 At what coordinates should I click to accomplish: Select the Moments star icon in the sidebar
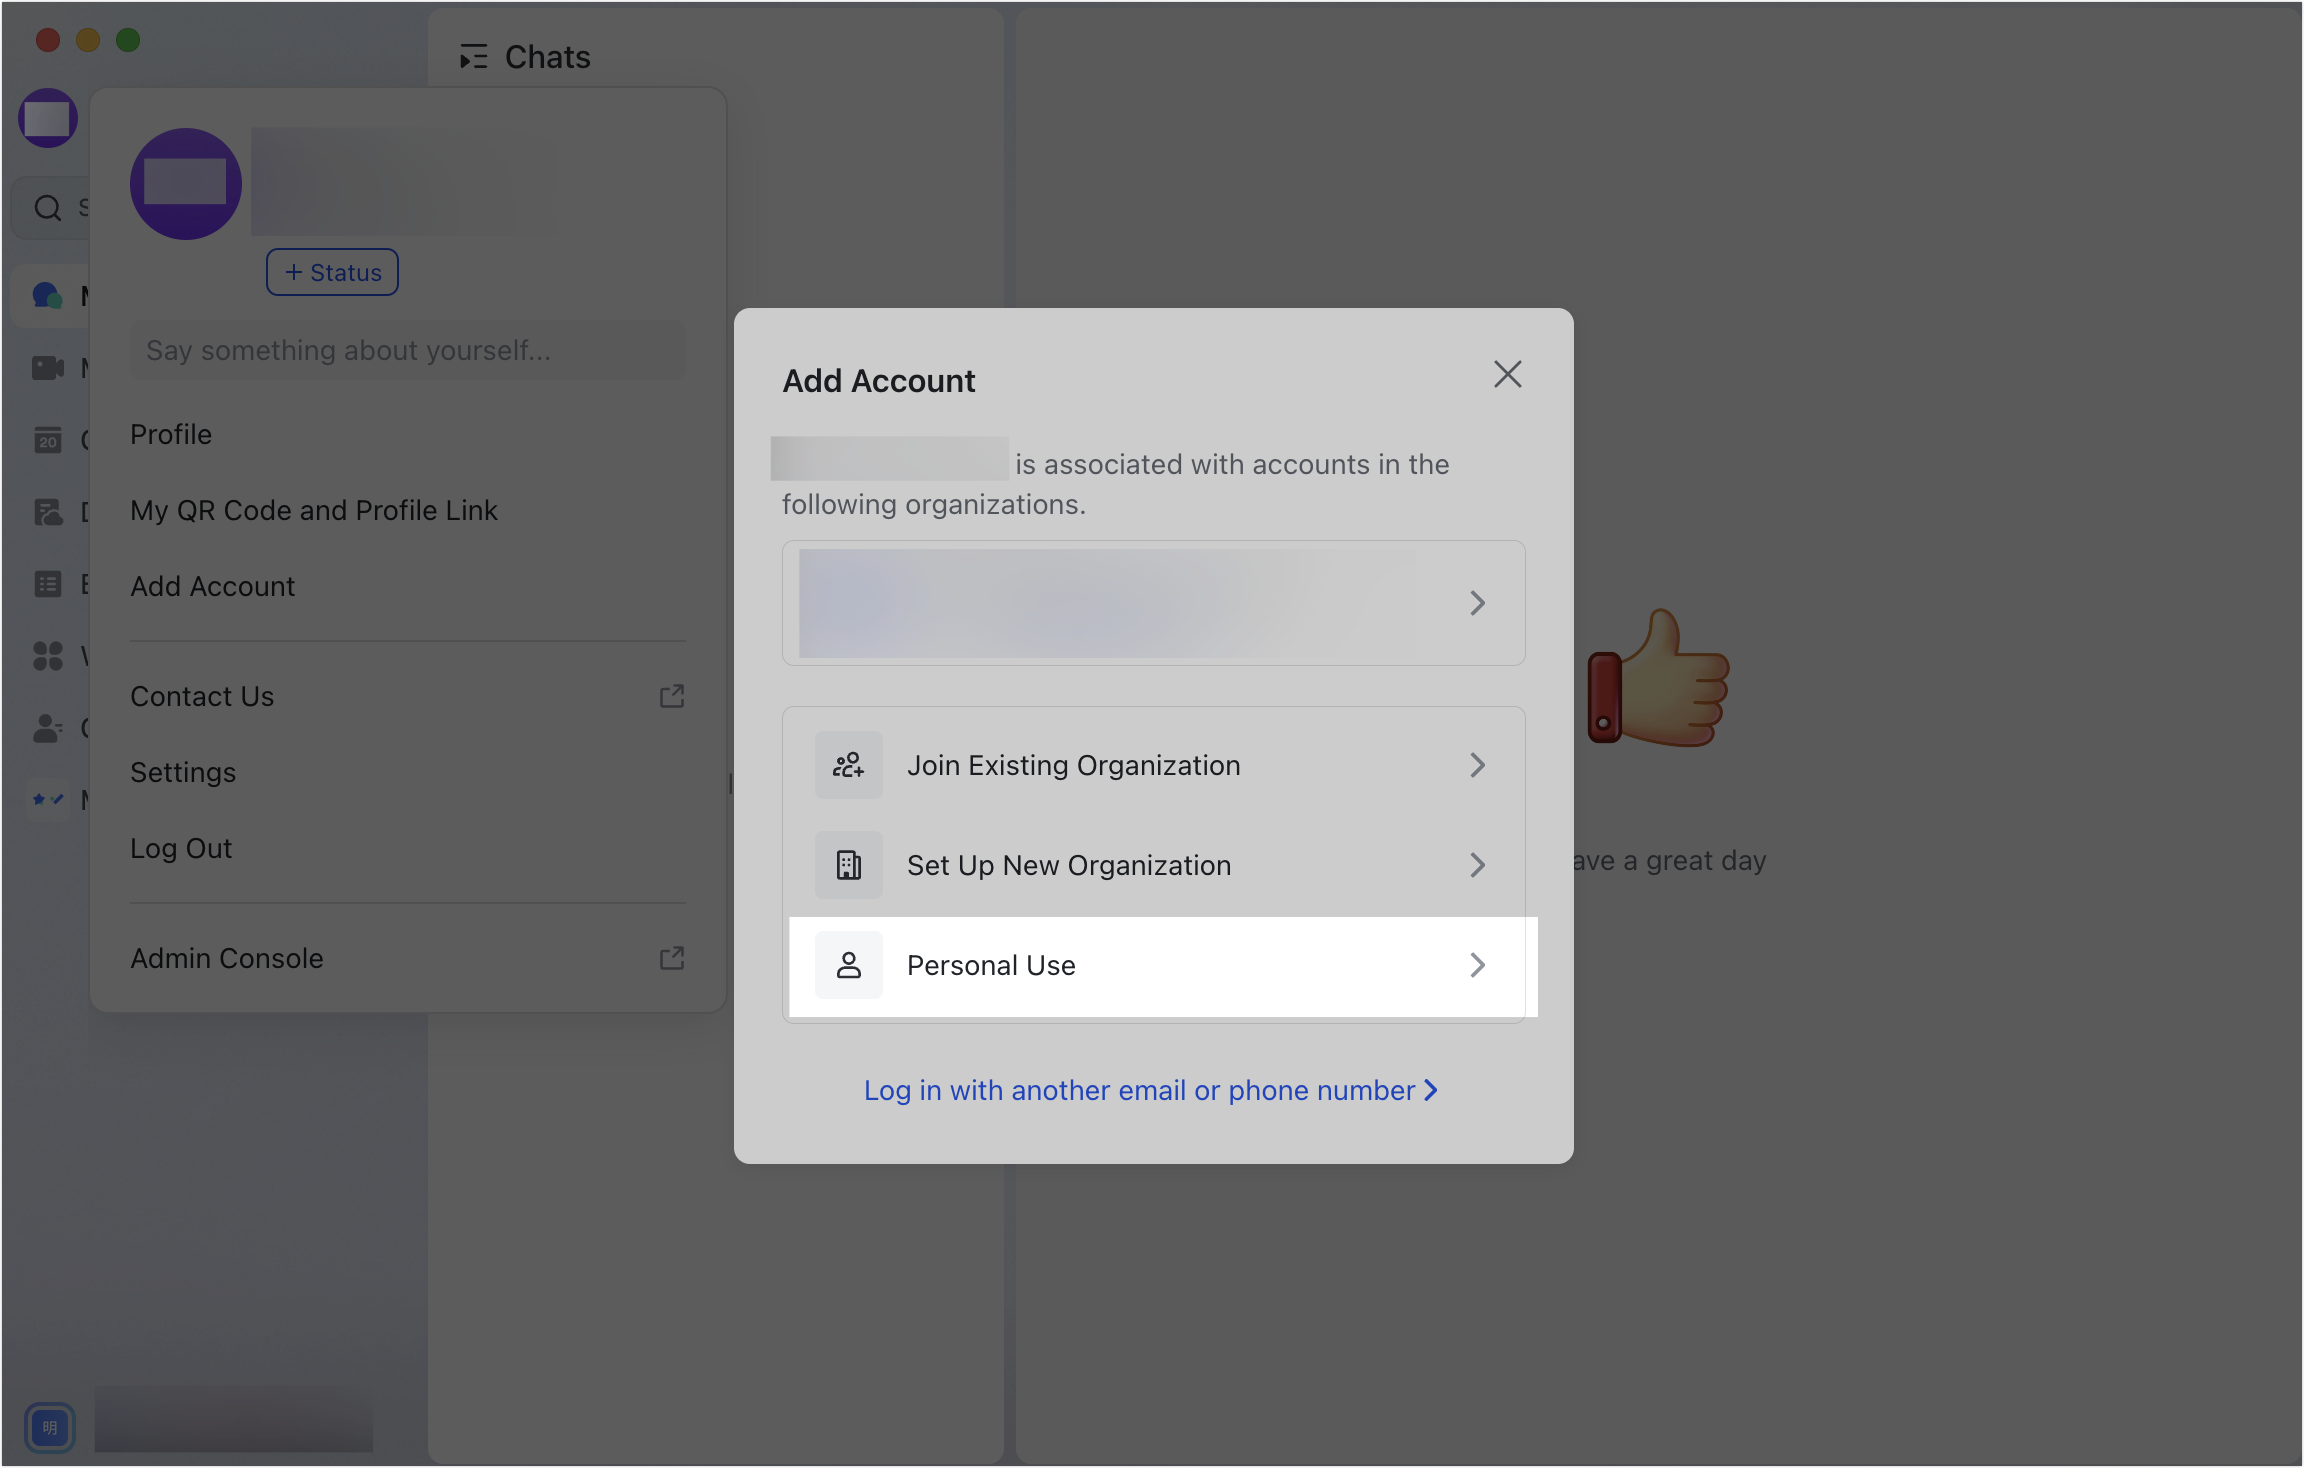(47, 799)
